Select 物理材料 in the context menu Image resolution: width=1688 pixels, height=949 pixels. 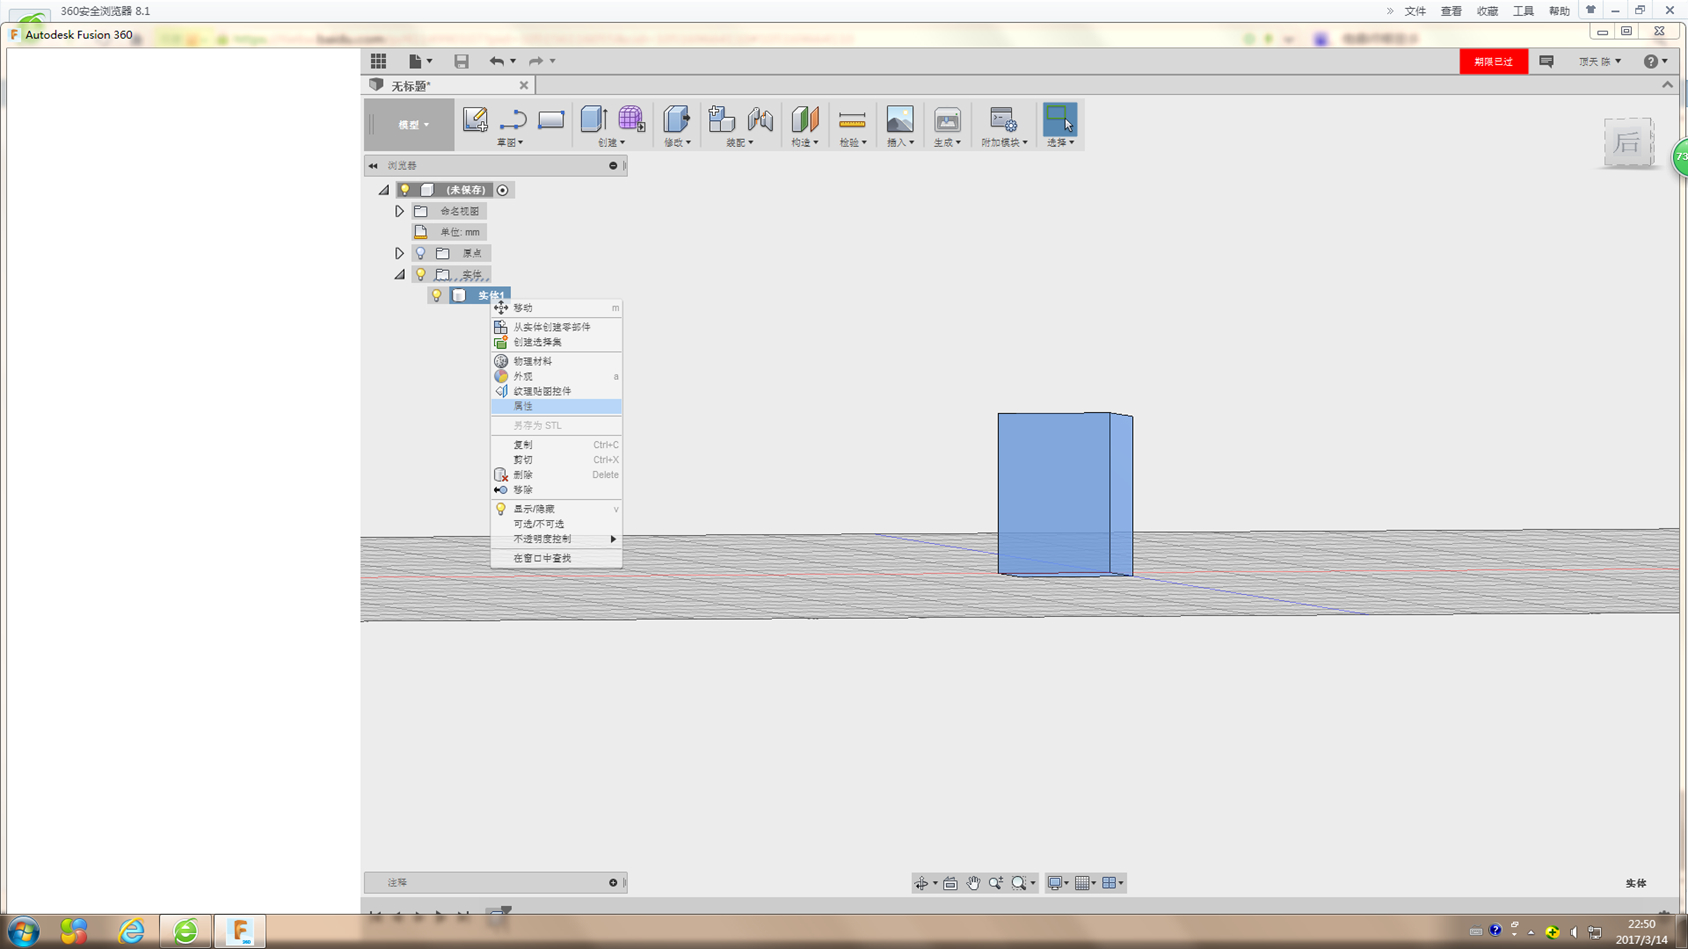click(532, 362)
